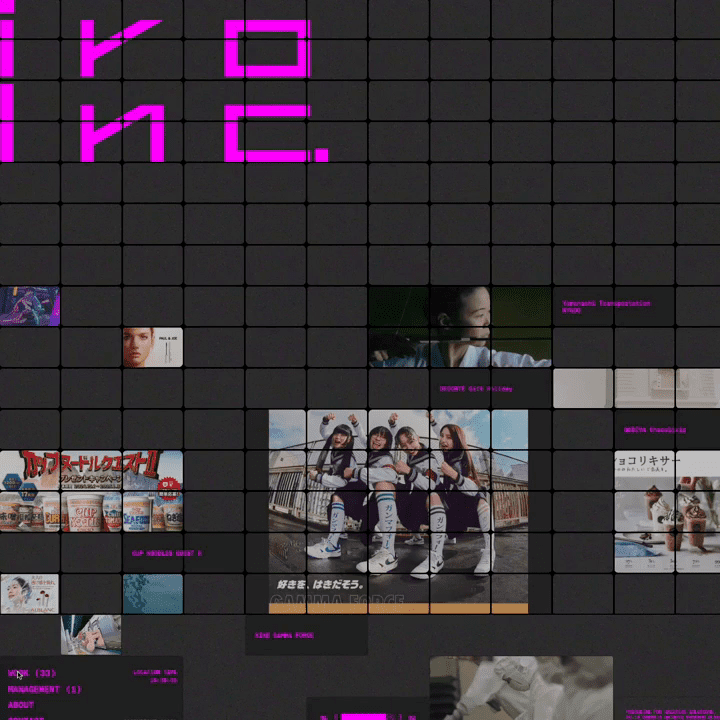Open the hands close-up thumbnail below Aublanc
This screenshot has height=720, width=720.
pyautogui.click(x=91, y=635)
